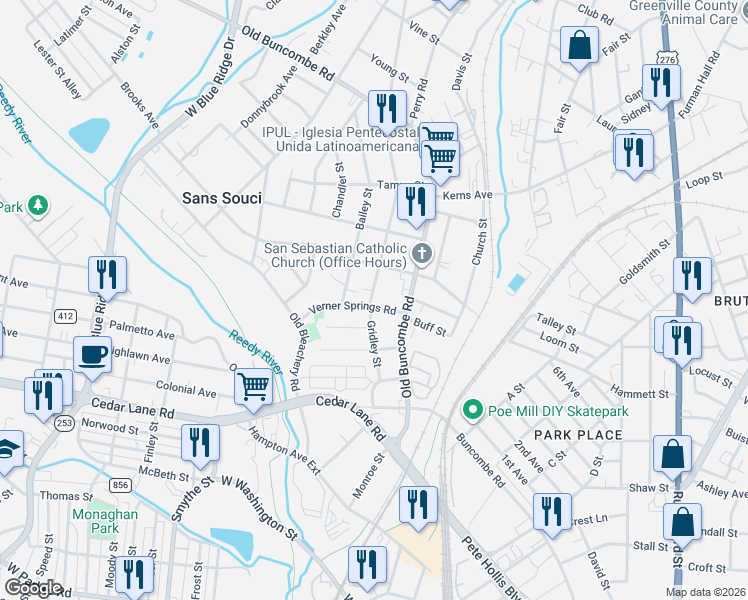The height and width of the screenshot is (600, 748).
Task: Select the Monroe St label
Action: point(368,476)
